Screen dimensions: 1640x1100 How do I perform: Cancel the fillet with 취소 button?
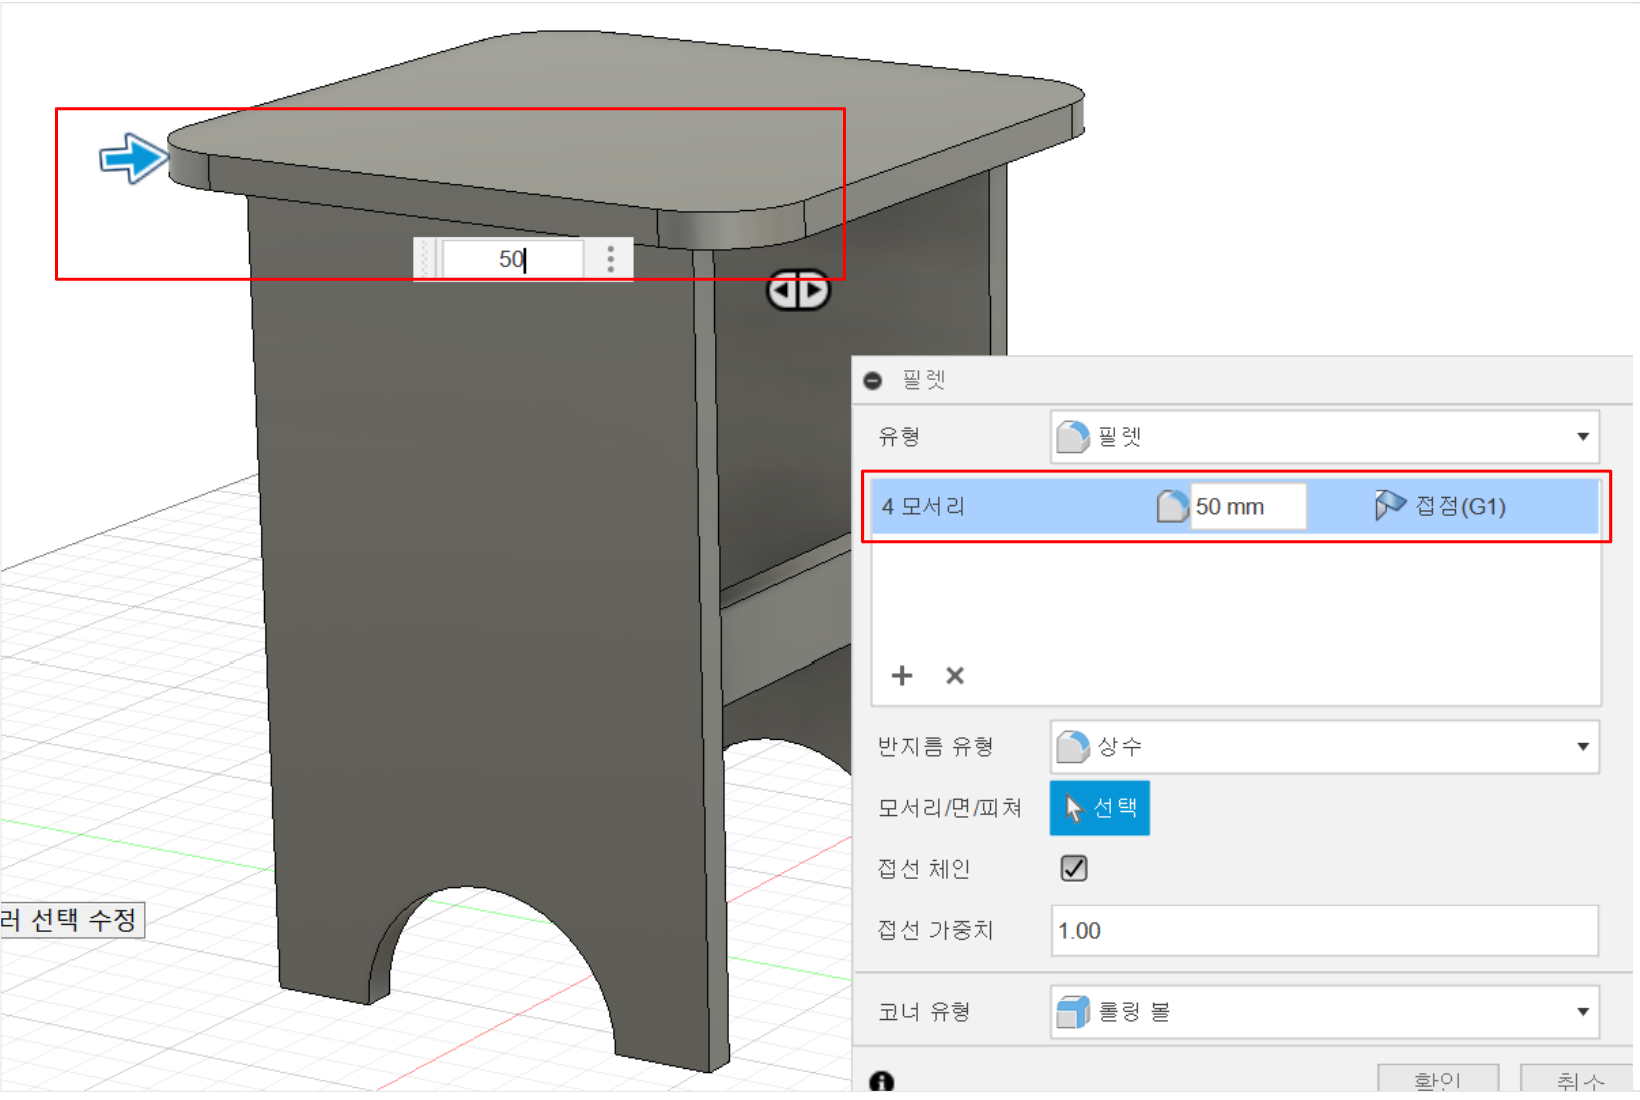point(1579,1080)
